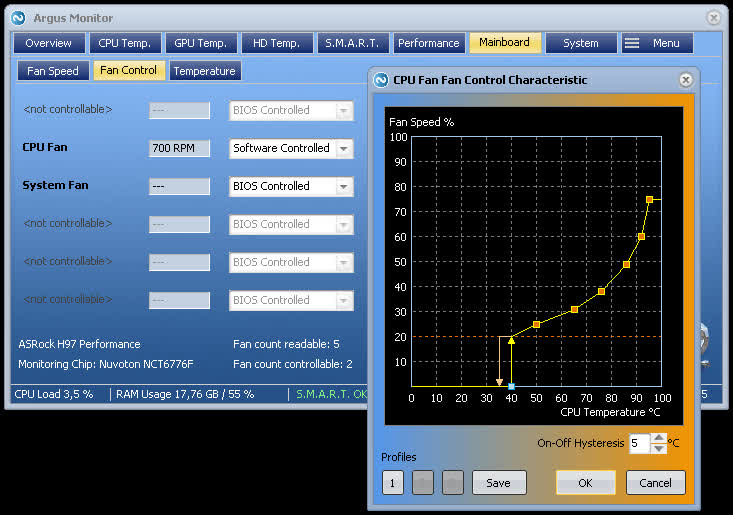
Task: Select the blue start point at 40°C
Action: 511,386
